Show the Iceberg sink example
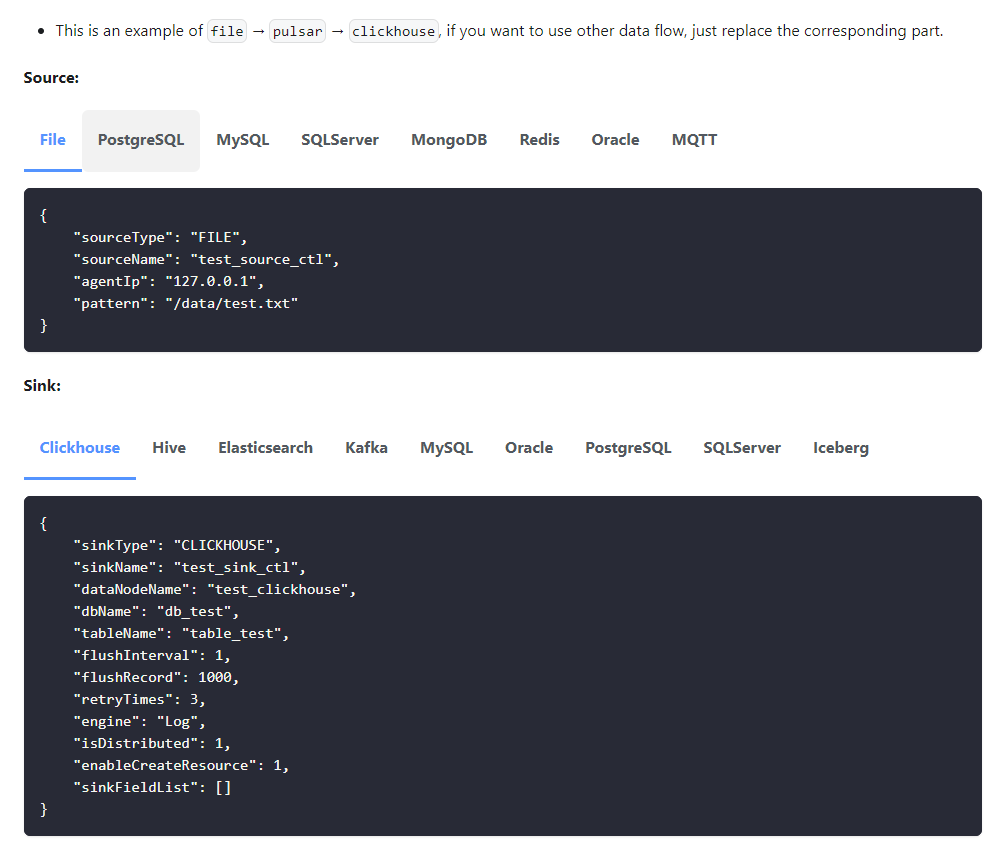998x849 pixels. coord(840,448)
